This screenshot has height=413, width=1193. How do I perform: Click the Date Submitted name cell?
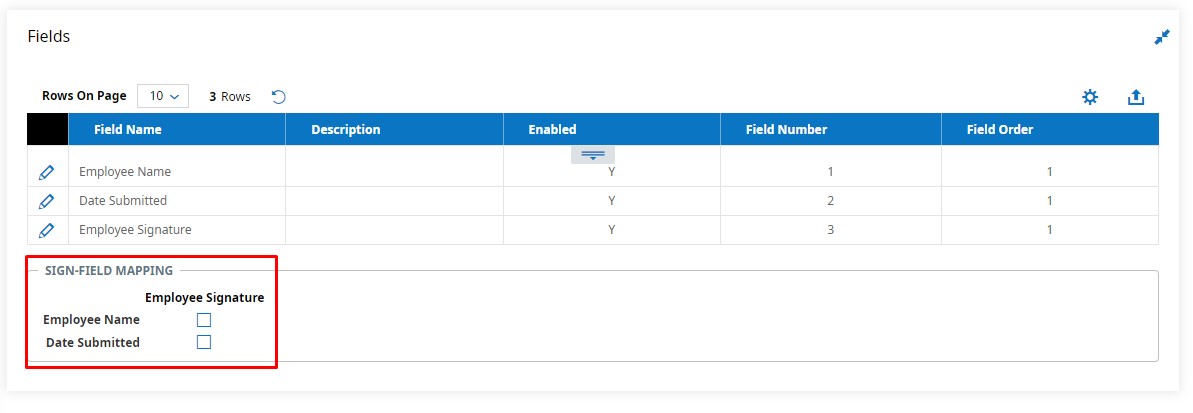(123, 201)
